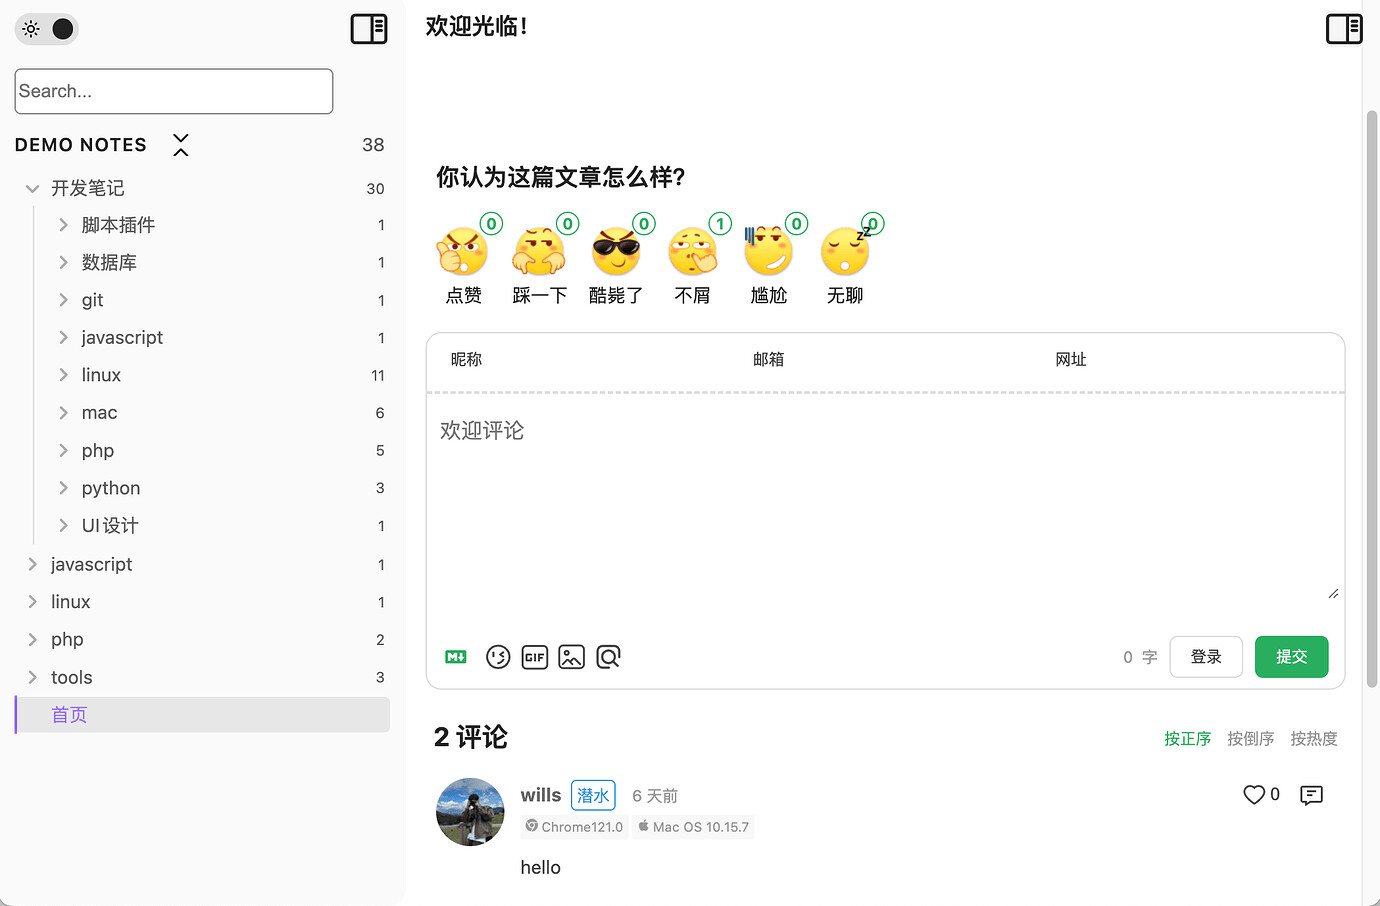This screenshot has height=906, width=1380.
Task: Click the page vertical scrollbar
Action: [x=1372, y=400]
